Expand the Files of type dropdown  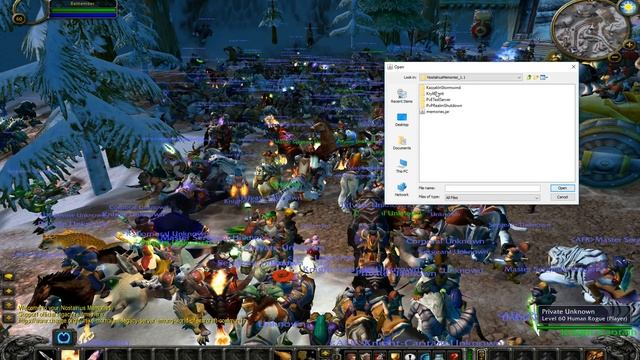pos(536,197)
